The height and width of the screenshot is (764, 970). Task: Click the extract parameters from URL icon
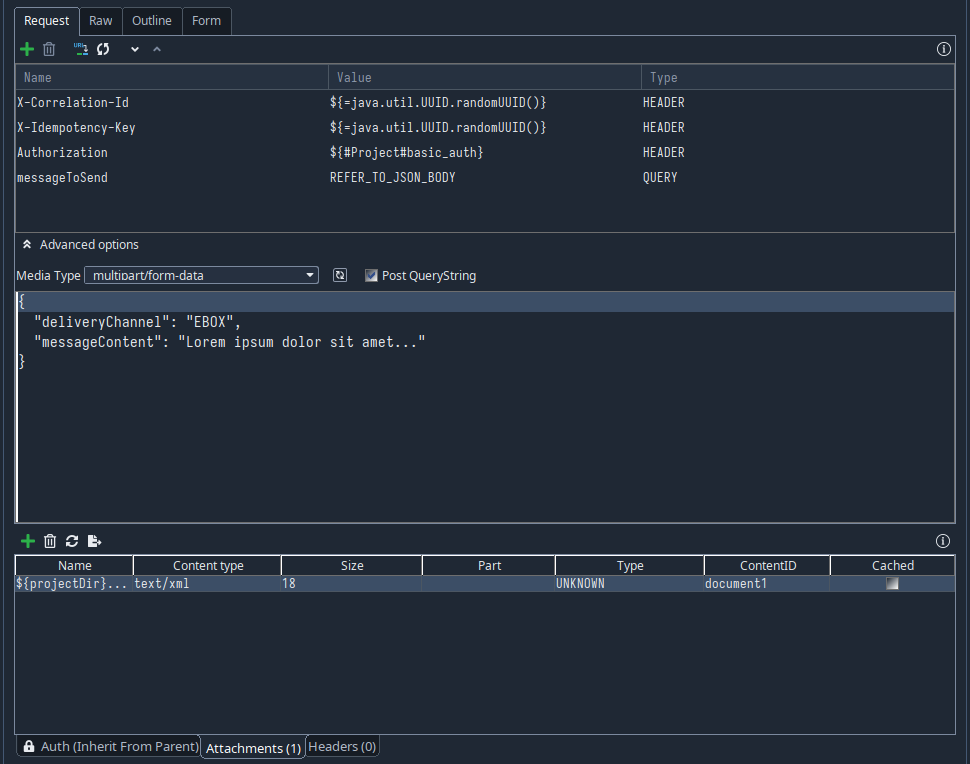click(81, 49)
